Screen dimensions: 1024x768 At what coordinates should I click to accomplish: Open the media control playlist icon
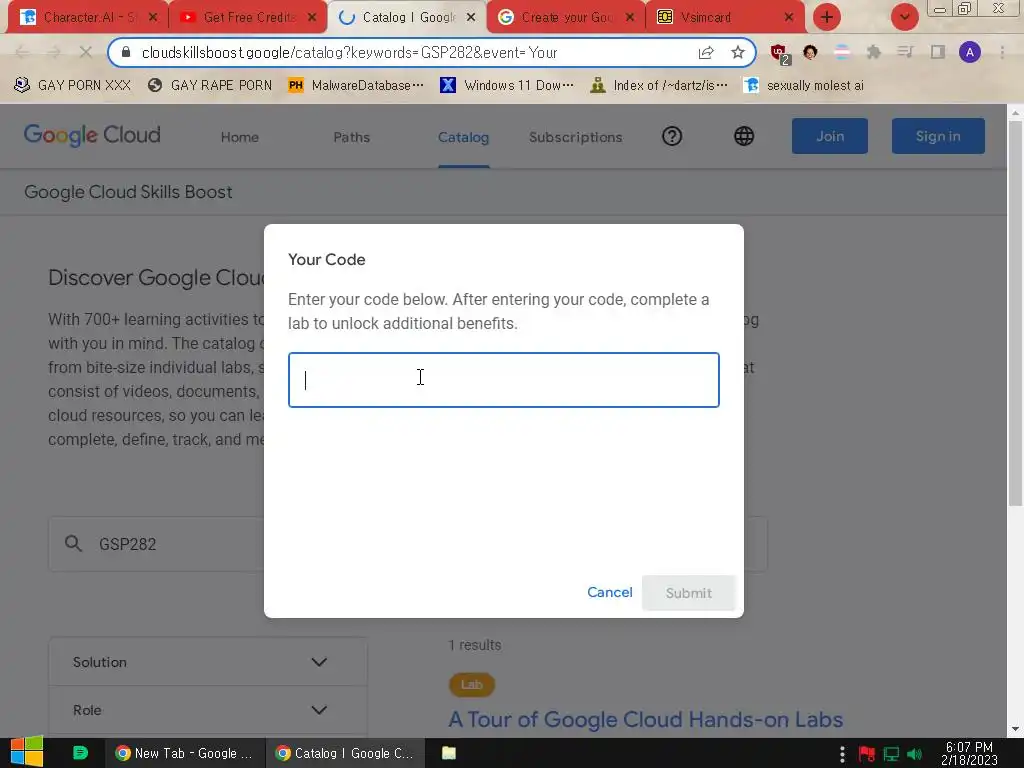pos(905,52)
